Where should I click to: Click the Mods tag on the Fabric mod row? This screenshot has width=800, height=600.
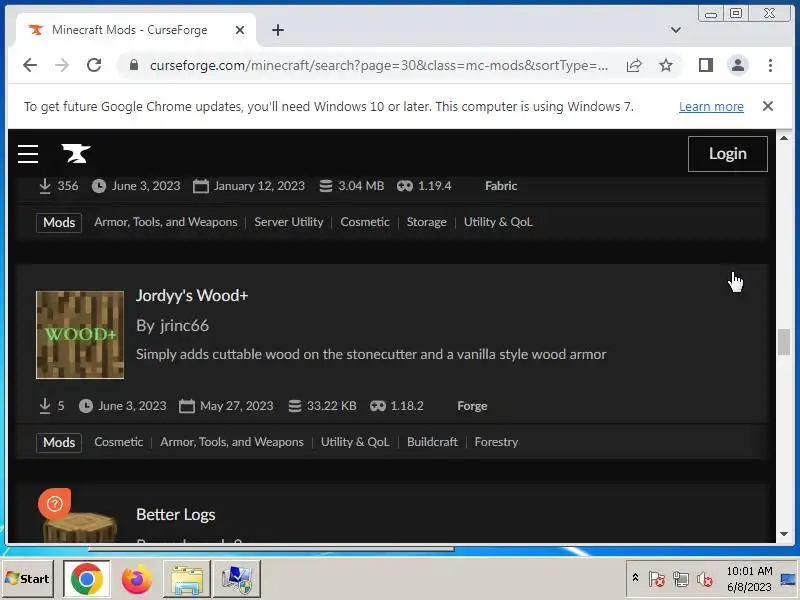click(59, 222)
